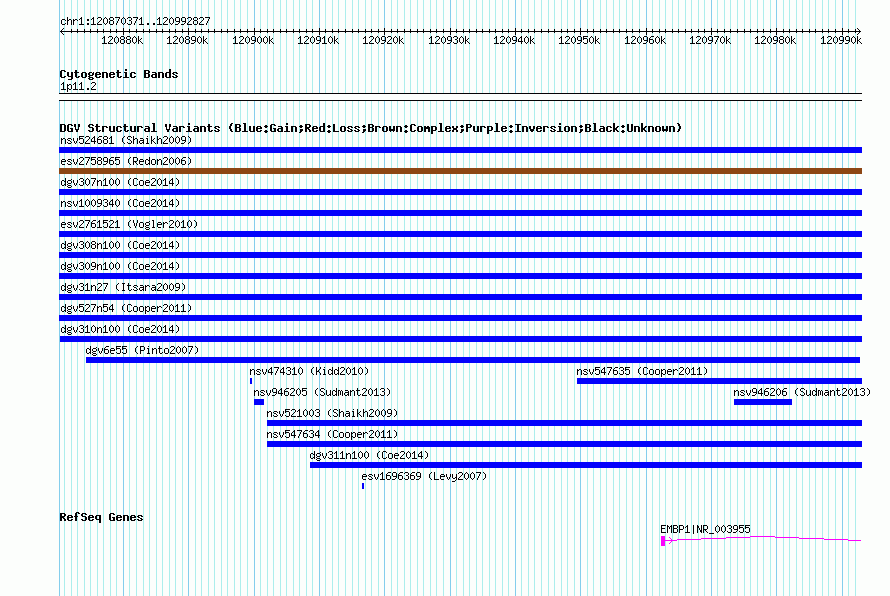Screen dimensions: 890x596
Task: Click the 1p11.2 cytoband label
Action: point(78,86)
